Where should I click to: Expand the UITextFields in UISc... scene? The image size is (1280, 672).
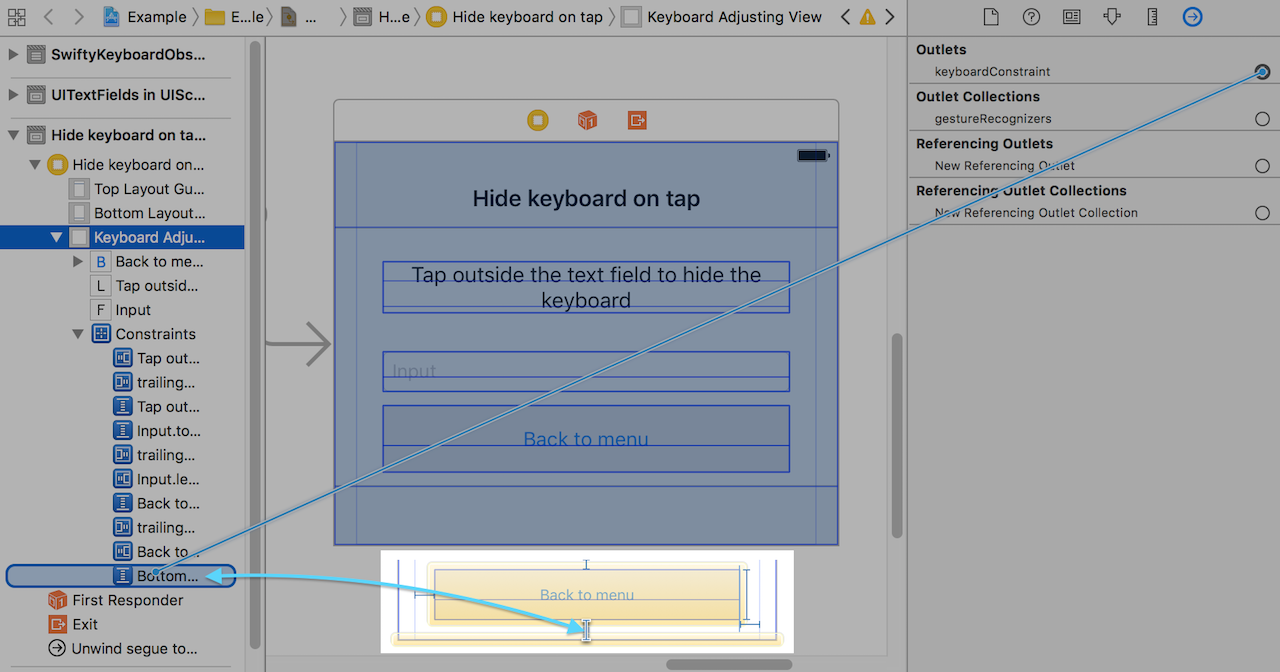[x=13, y=95]
